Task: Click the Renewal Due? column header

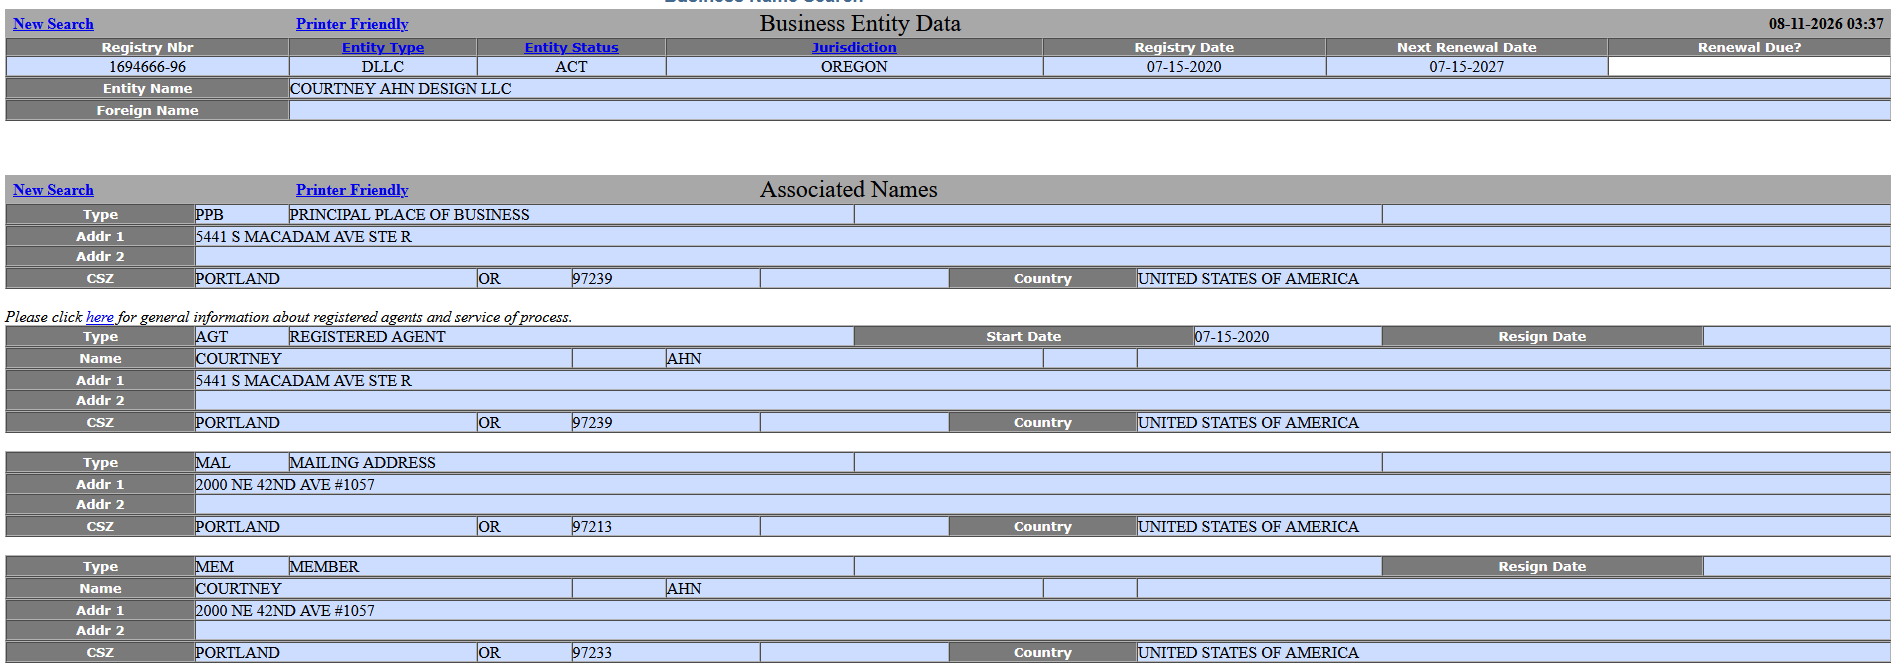Action: pyautogui.click(x=1749, y=47)
